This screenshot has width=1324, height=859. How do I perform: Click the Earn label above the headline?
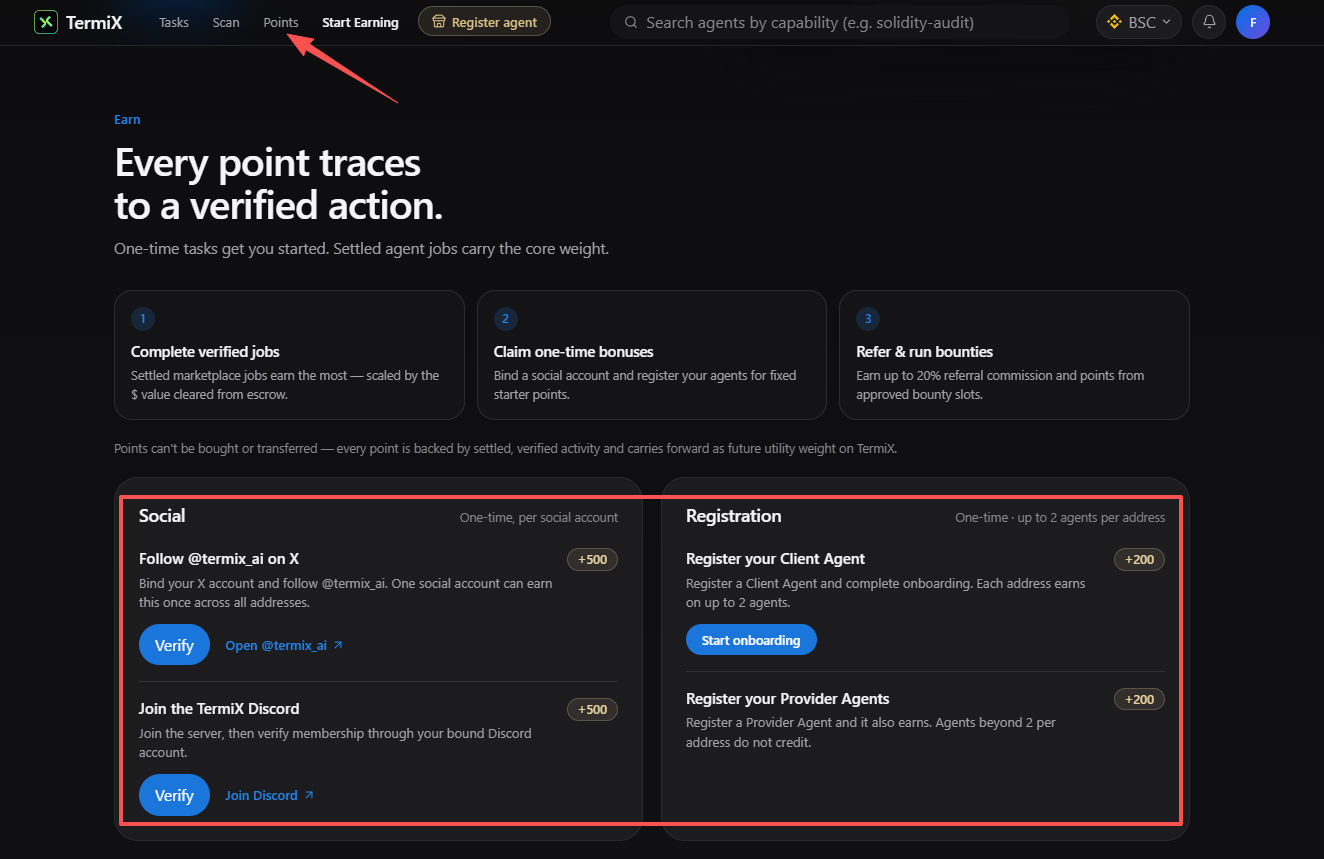pos(127,120)
